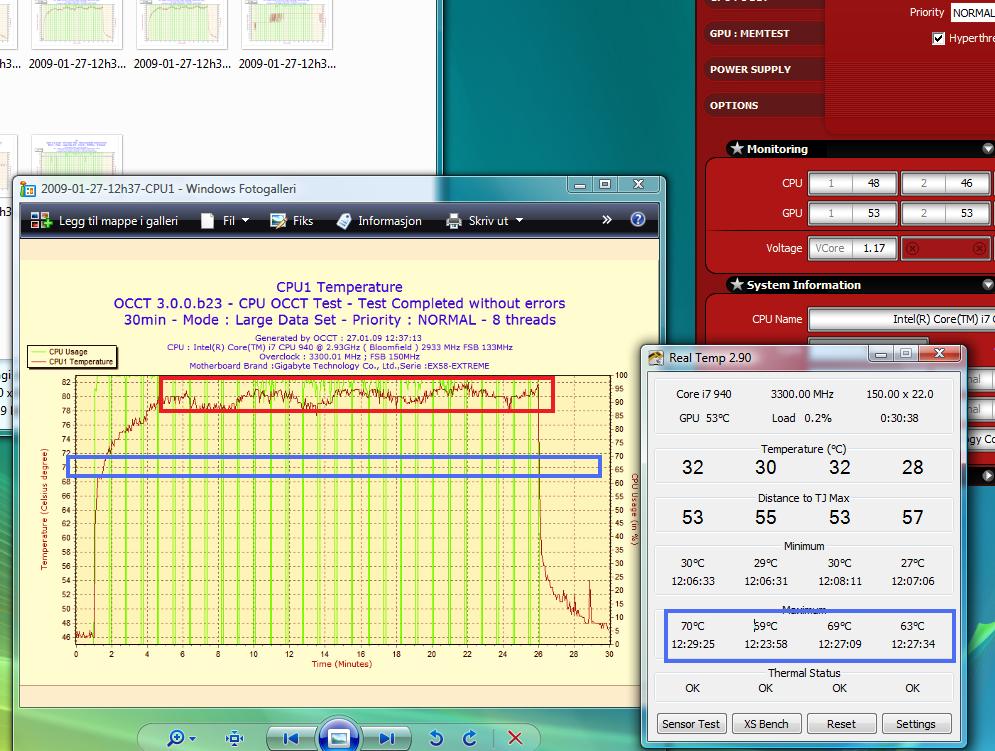Screen dimensions: 995x751
Task: Click the 150.00 x 22.0 multiplier text
Action: (900, 394)
